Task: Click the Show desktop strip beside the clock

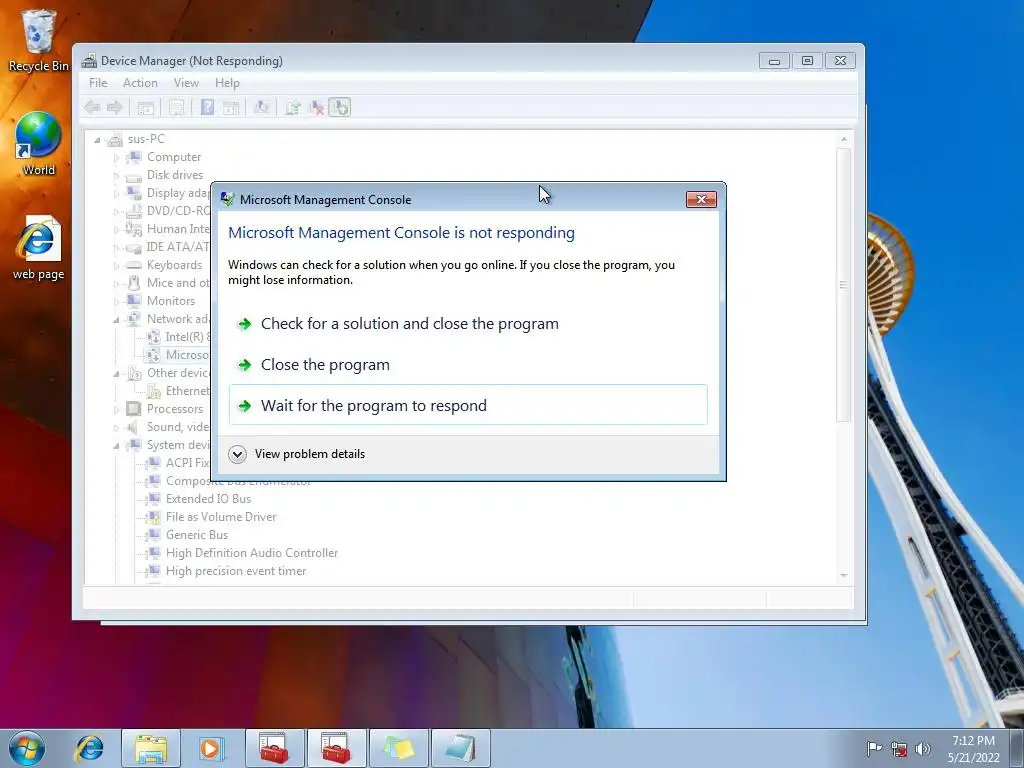Action: point(1017,748)
